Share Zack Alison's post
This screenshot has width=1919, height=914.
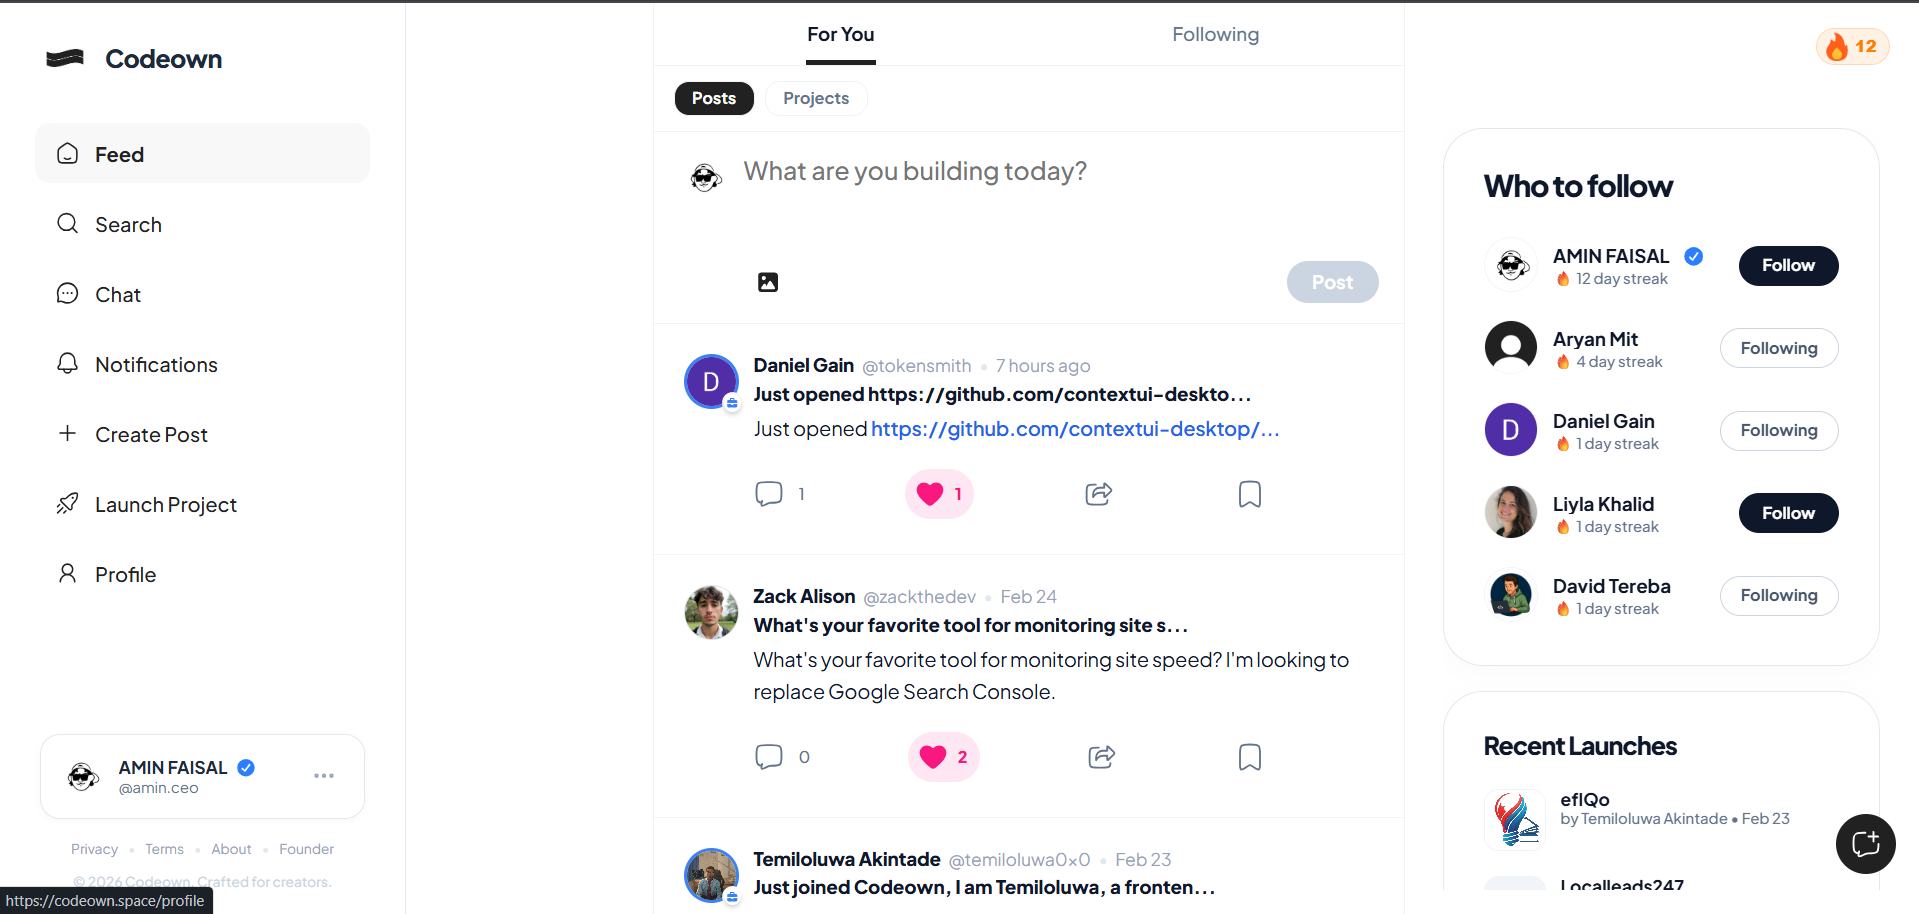click(x=1100, y=757)
